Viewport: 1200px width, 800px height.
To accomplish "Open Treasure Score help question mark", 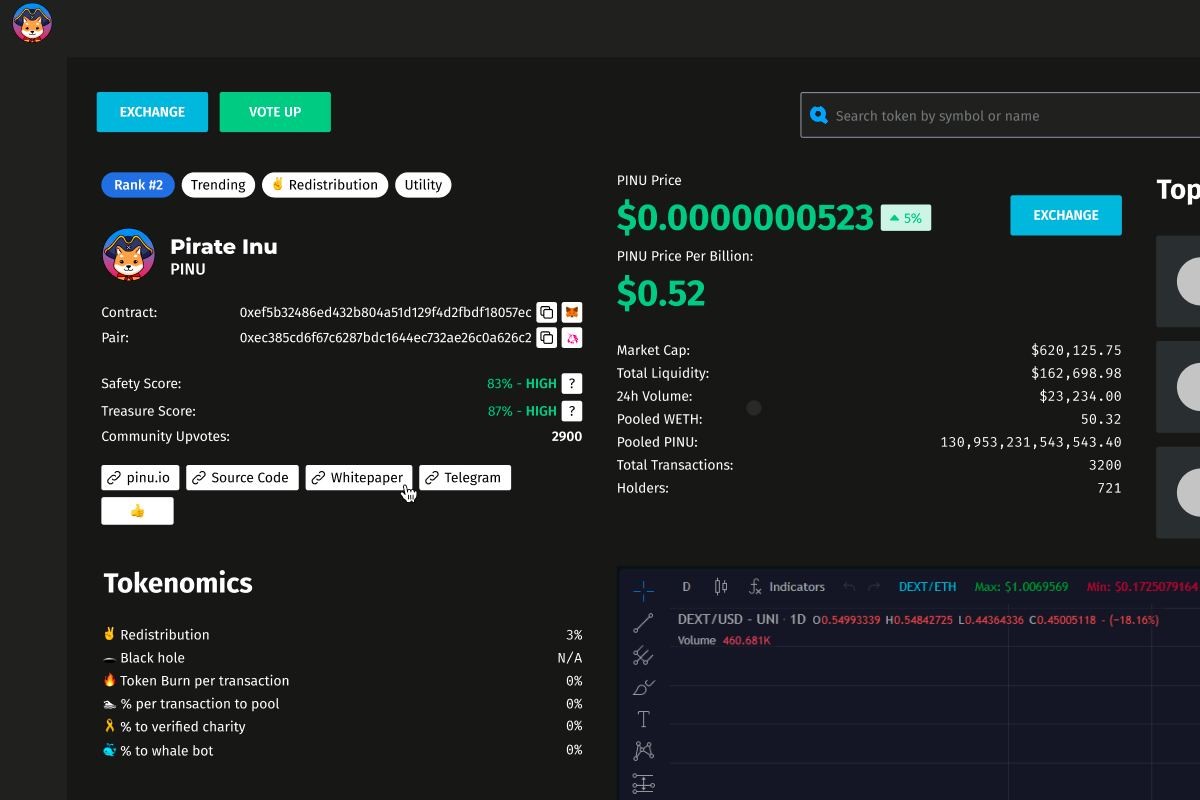I will [x=572, y=411].
